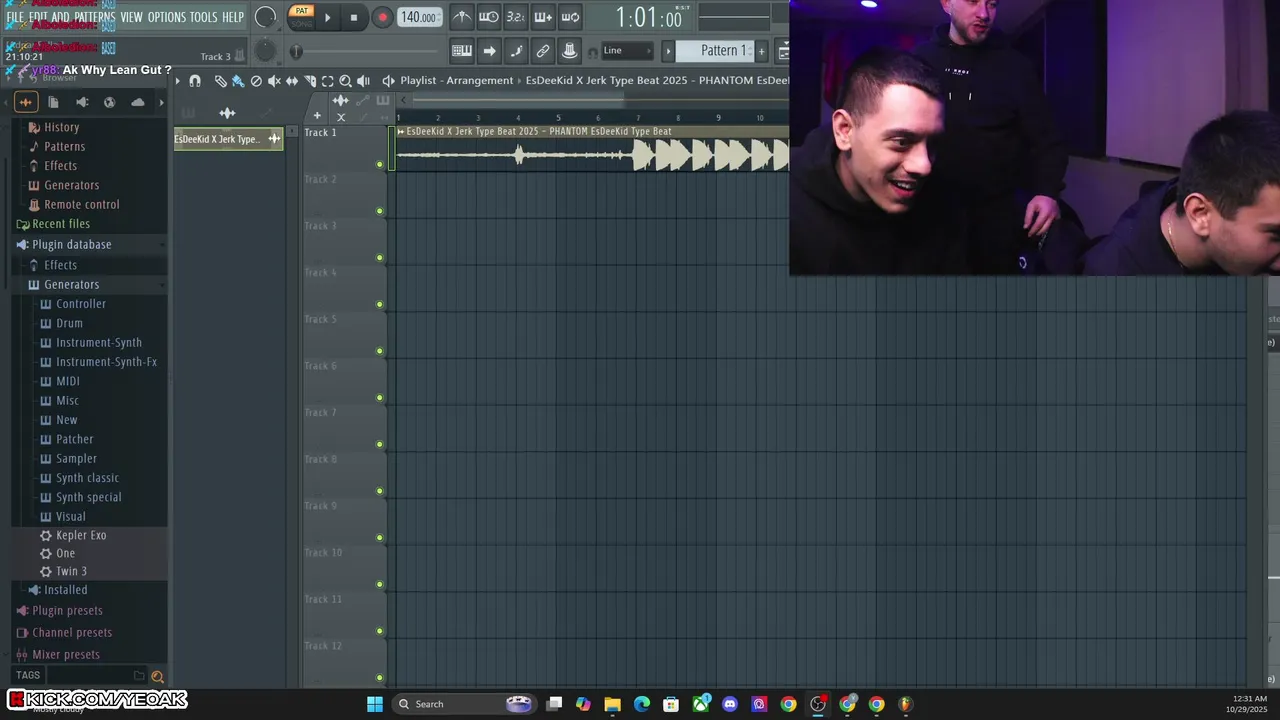Mute Track 2 via green light
The height and width of the screenshot is (720, 1280).
379,211
